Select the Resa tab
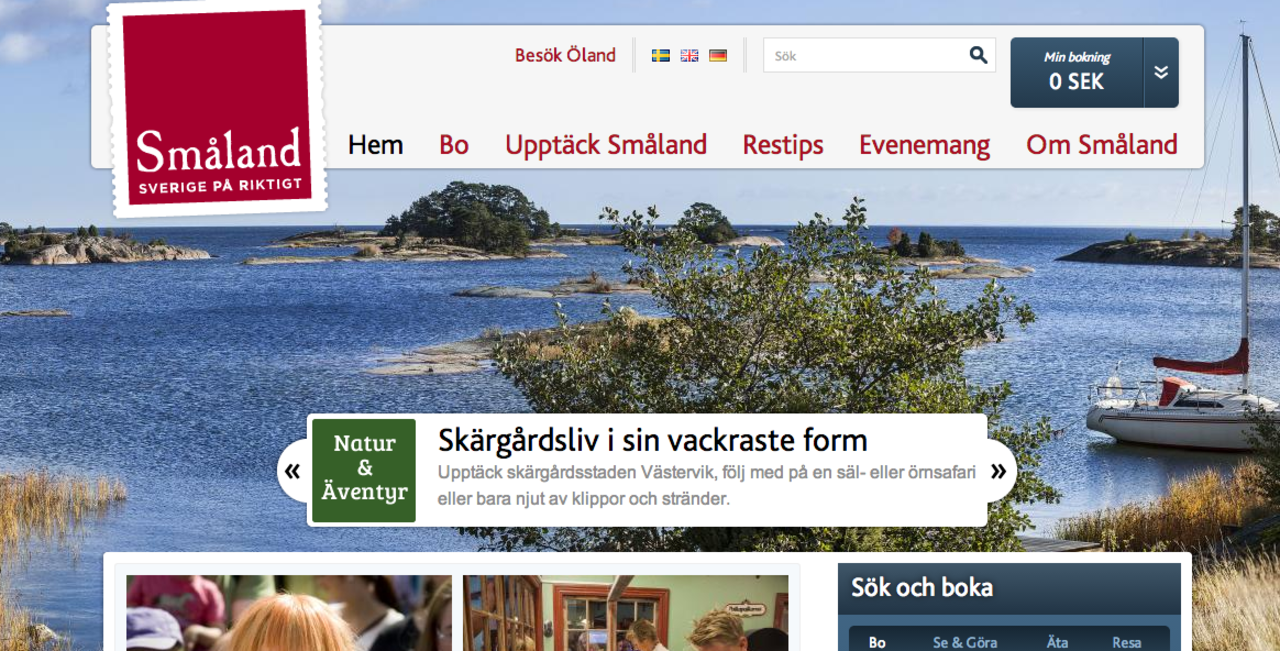1280x651 pixels. coord(1127,641)
